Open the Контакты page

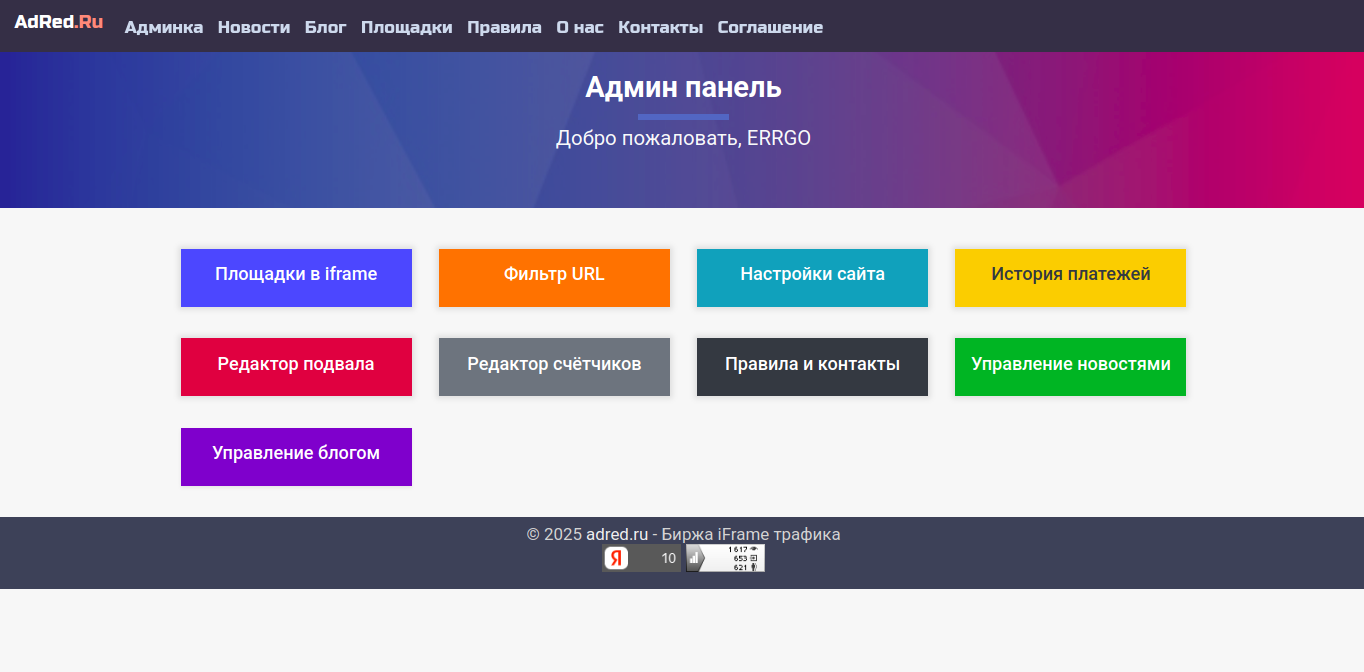click(660, 27)
